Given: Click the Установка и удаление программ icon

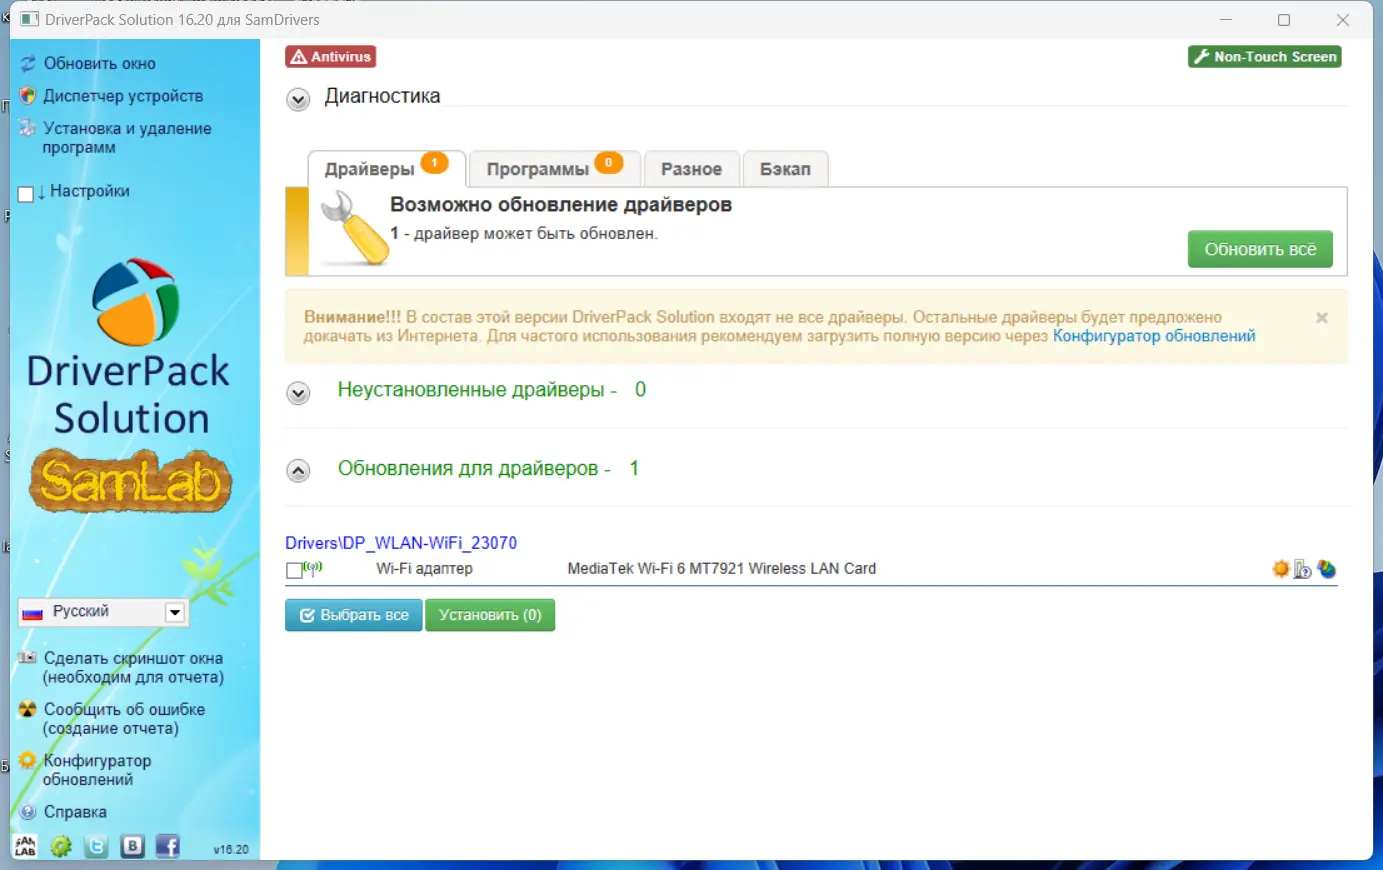Looking at the screenshot, I should click(28, 128).
